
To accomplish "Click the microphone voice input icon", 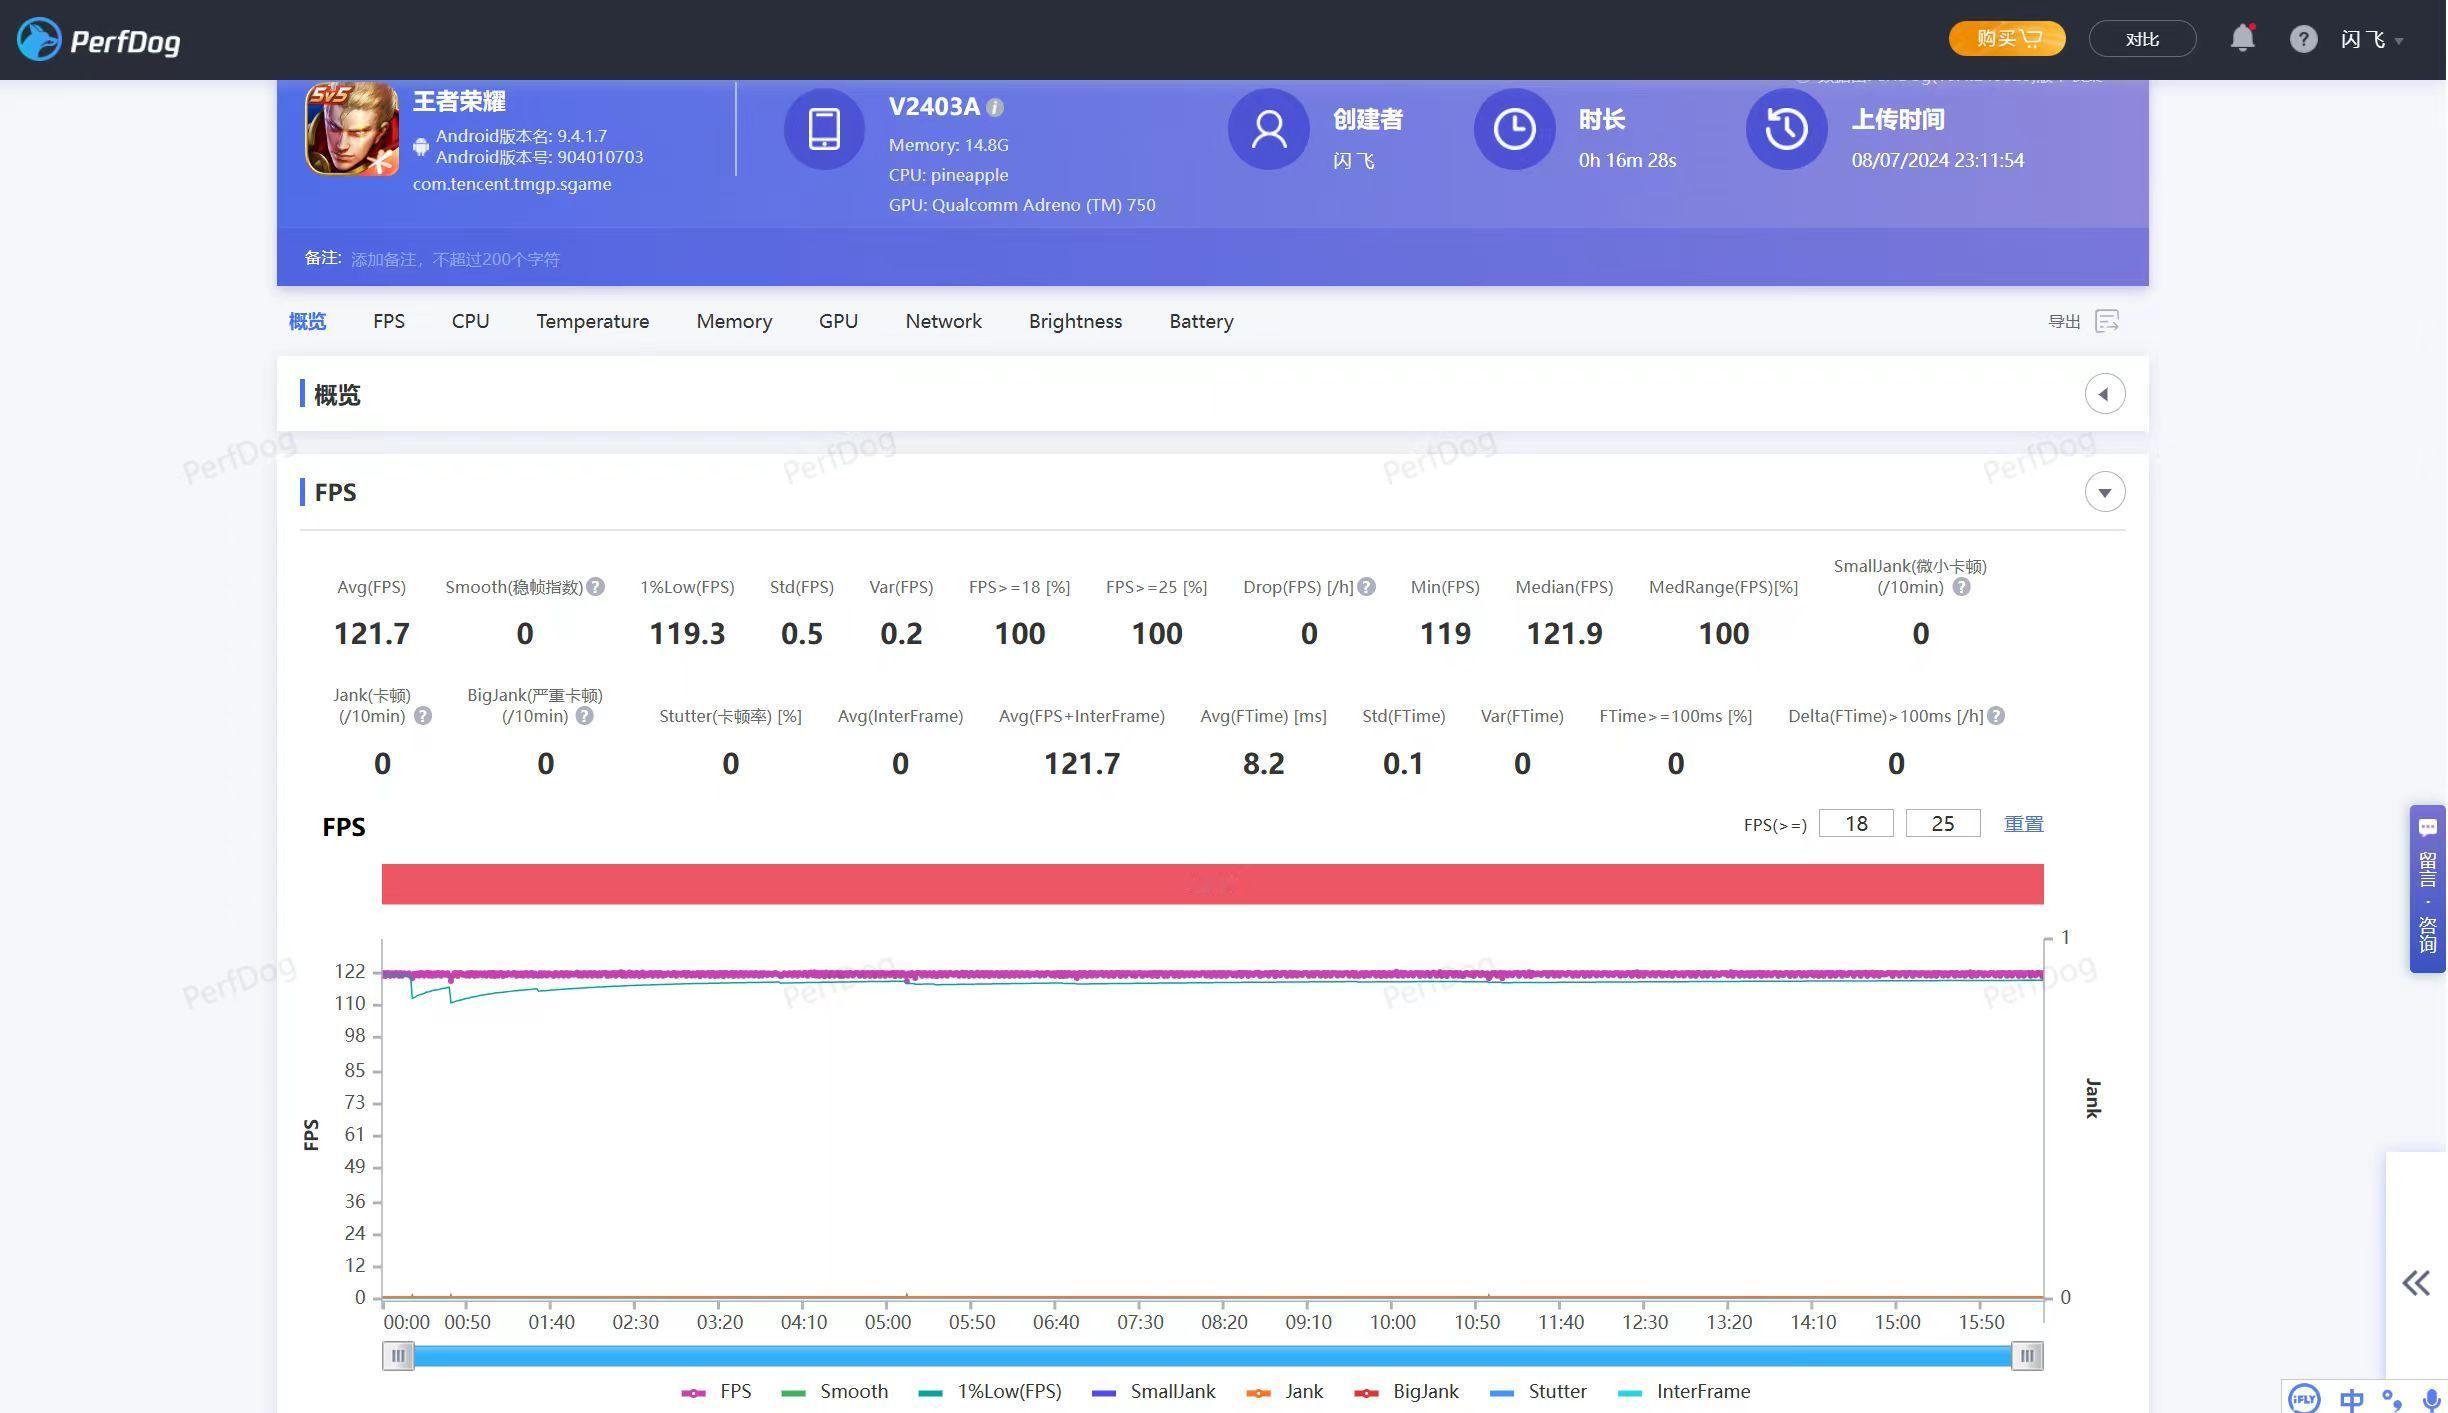I will [2431, 1399].
